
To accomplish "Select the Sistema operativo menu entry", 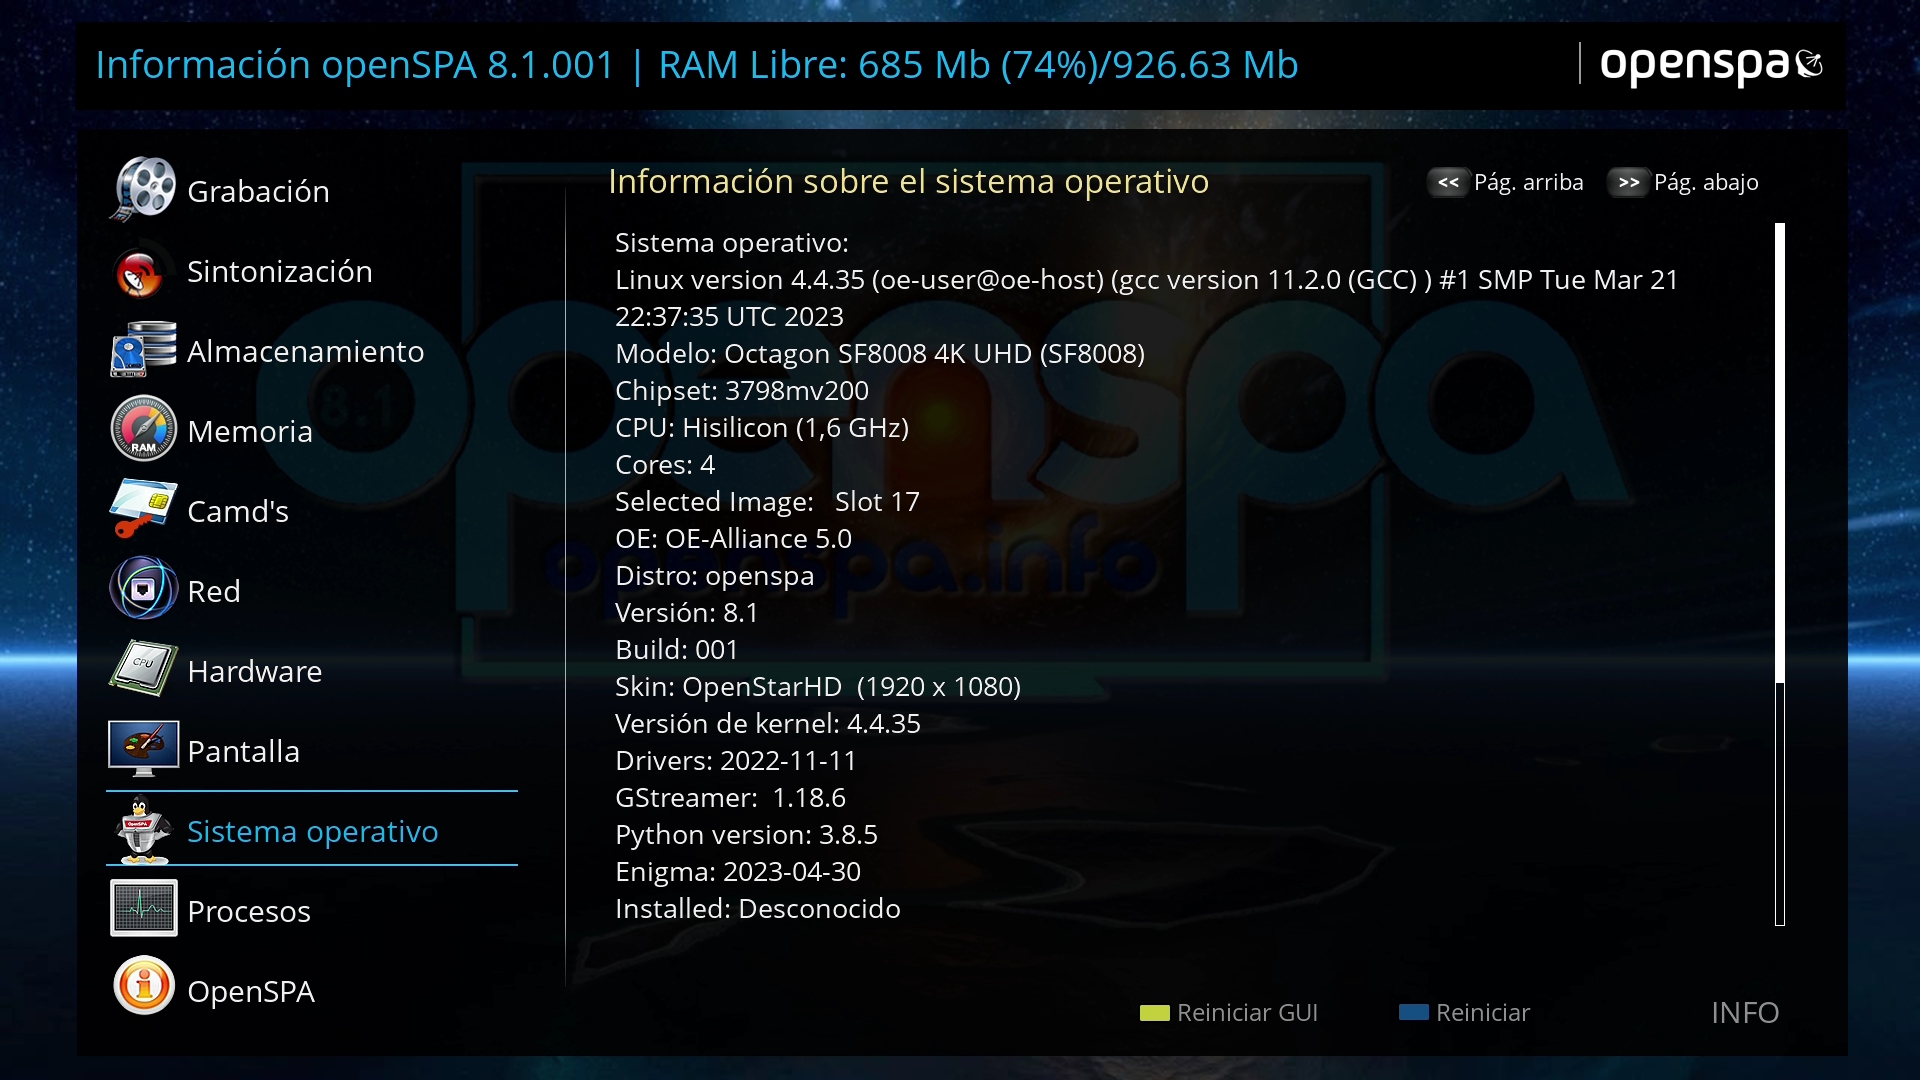I will 312,831.
